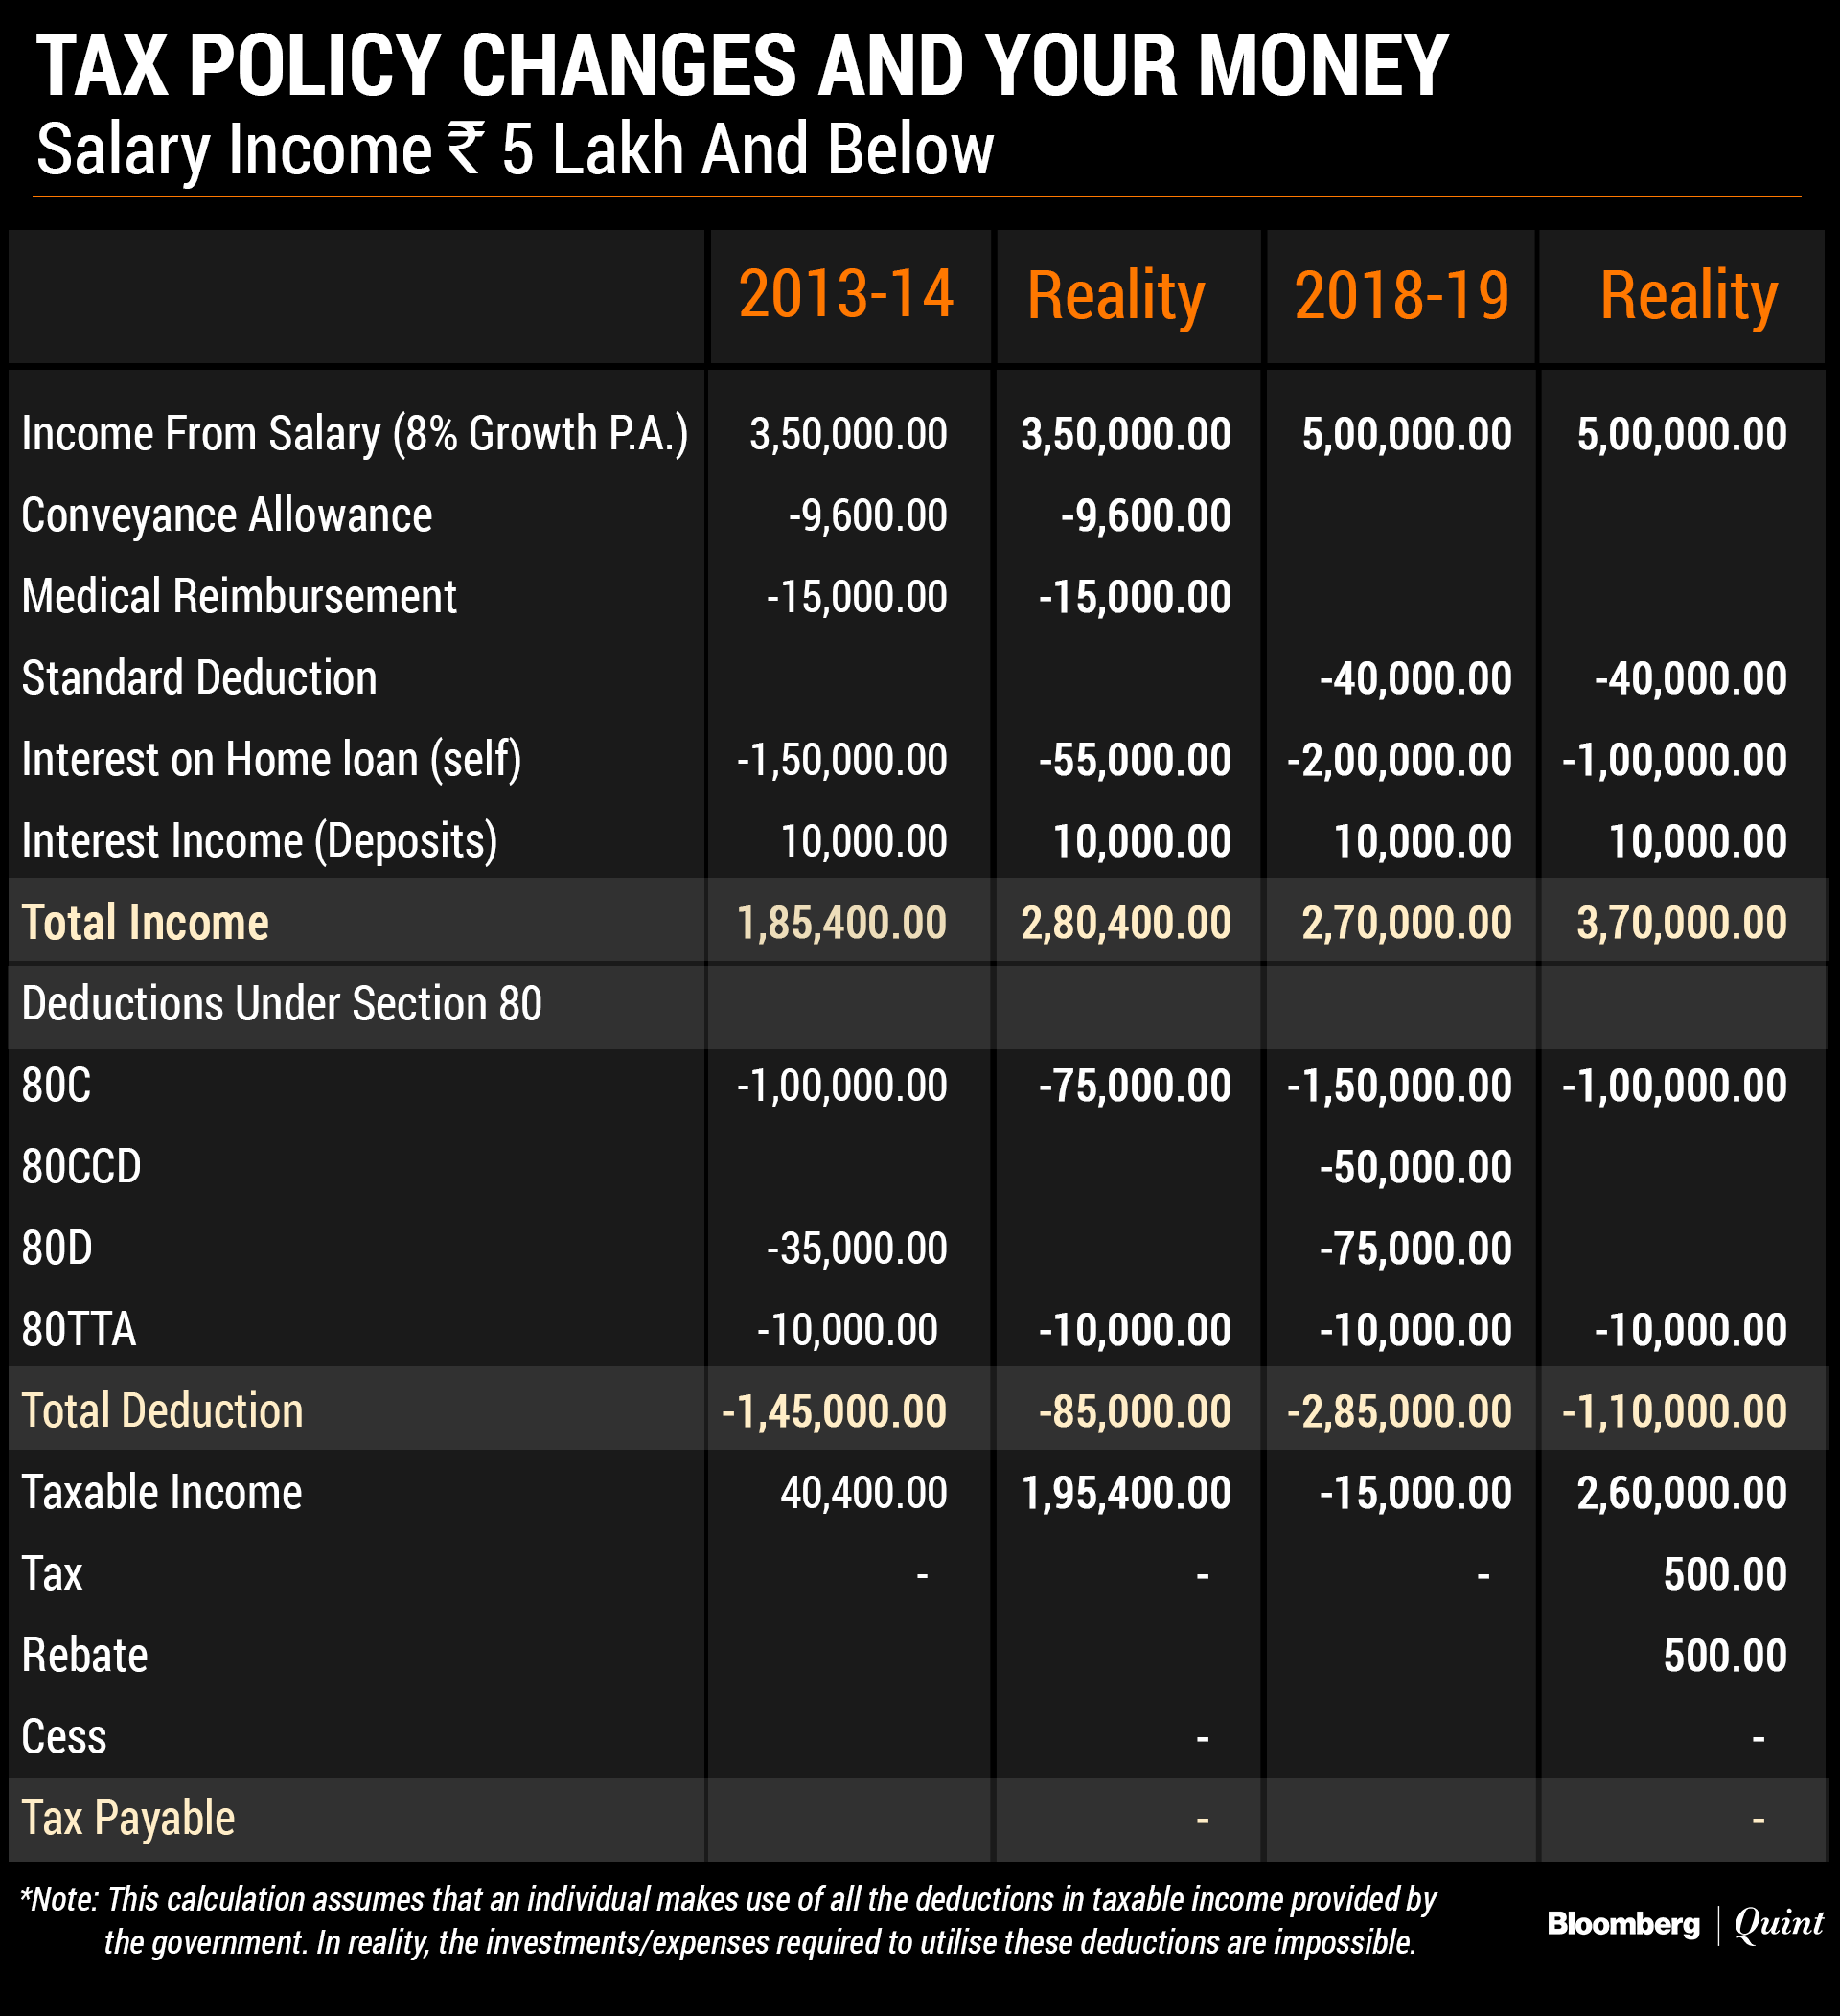Image resolution: width=1840 pixels, height=2016 pixels.
Task: Click Interest on Home loan (self) label
Action: pos(271,759)
